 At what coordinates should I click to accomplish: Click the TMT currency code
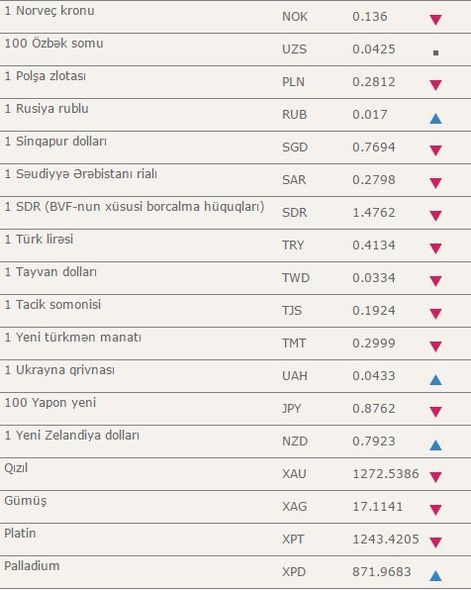(x=294, y=343)
